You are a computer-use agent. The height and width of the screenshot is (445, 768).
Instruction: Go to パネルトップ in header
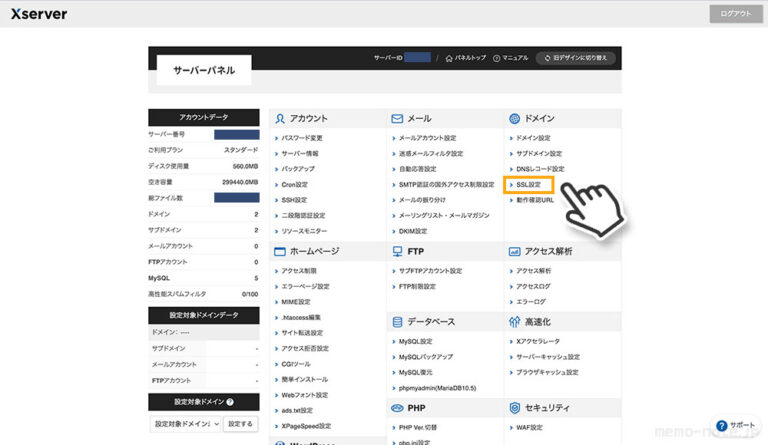(x=467, y=58)
